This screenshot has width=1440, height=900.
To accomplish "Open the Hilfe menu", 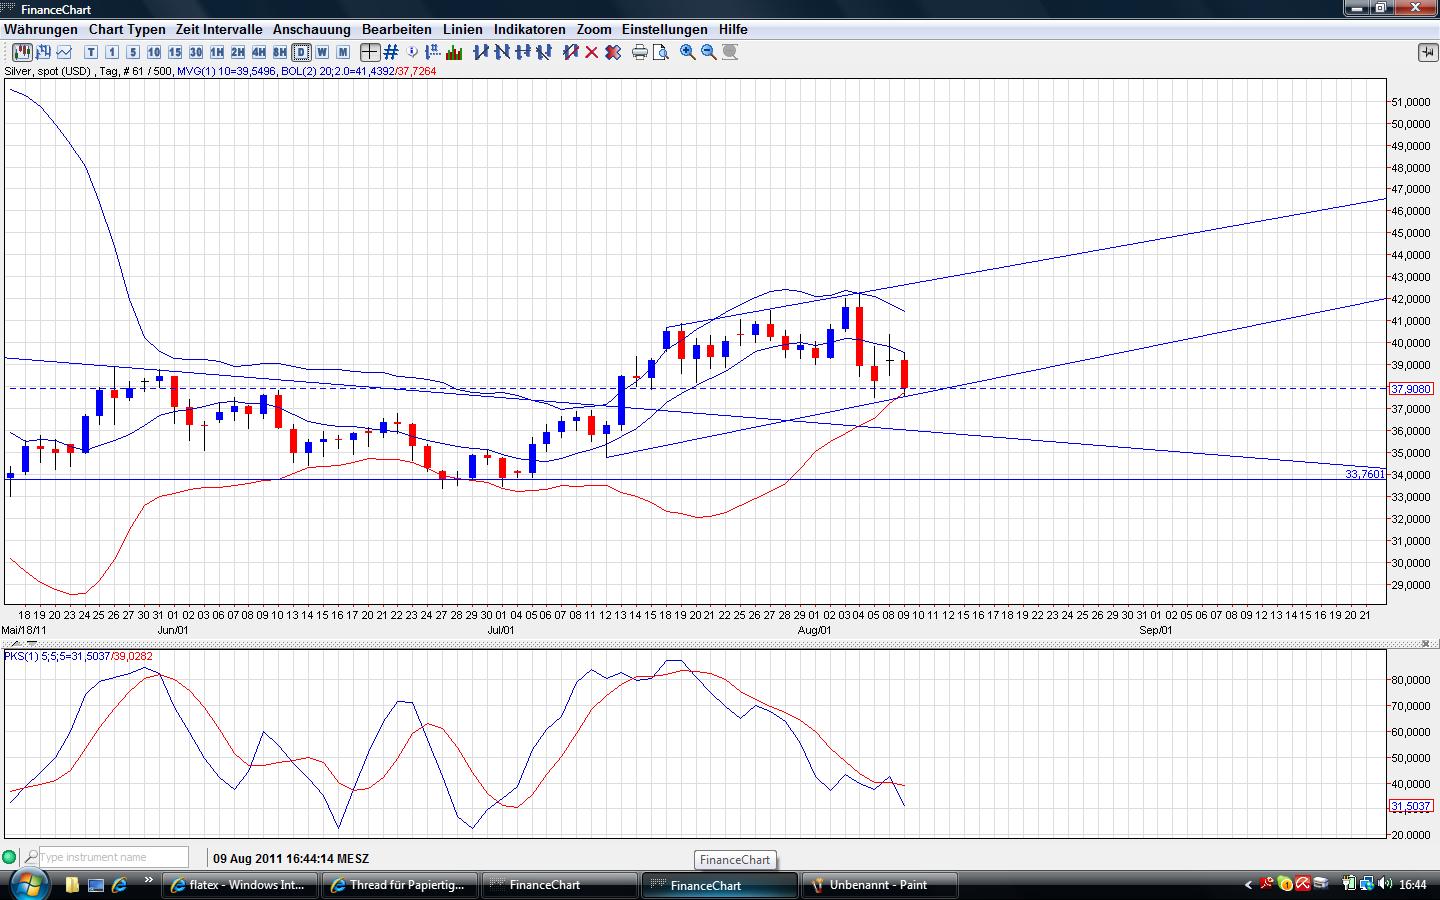I will 733,29.
